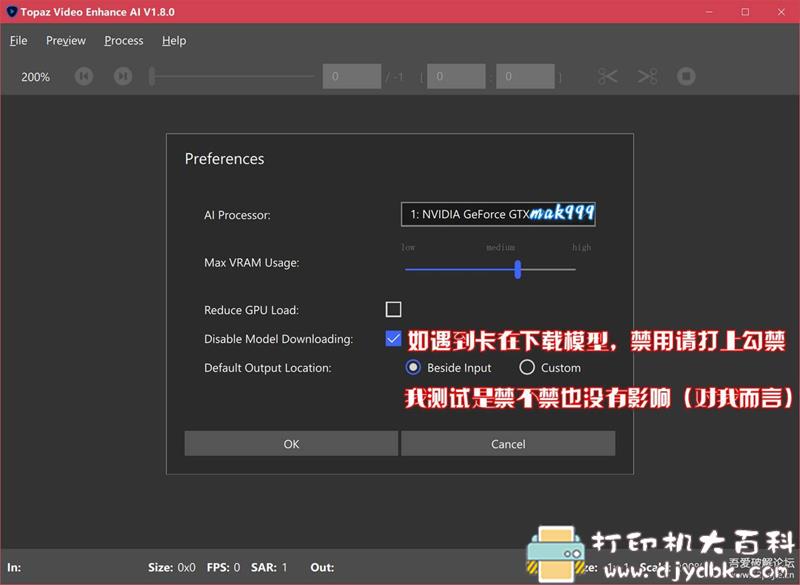This screenshot has height=585, width=800.
Task: Click the next frame playback icon
Action: (123, 77)
